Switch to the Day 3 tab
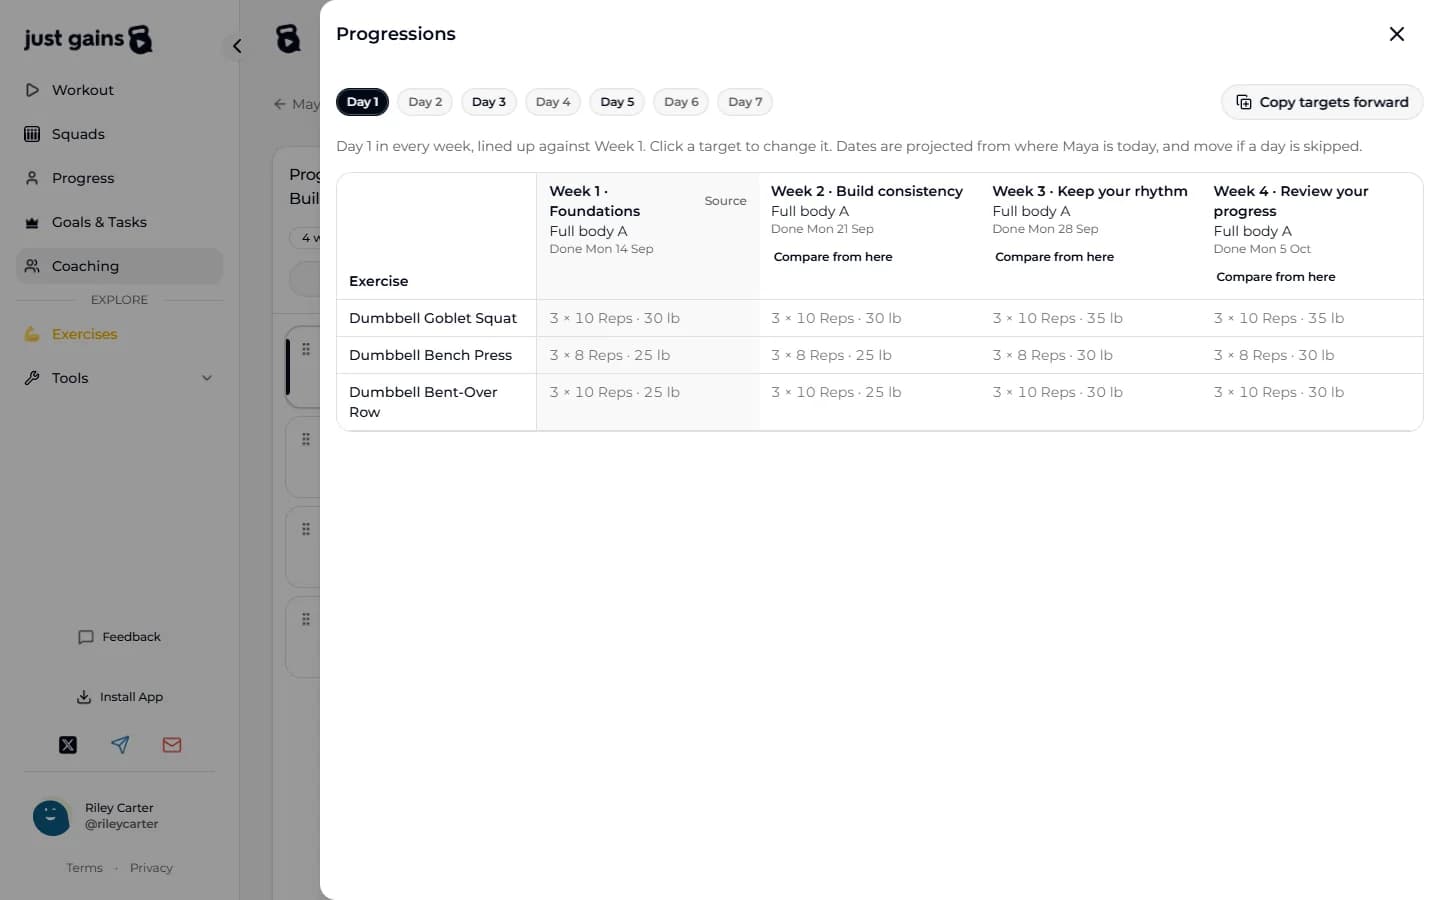 tap(489, 102)
